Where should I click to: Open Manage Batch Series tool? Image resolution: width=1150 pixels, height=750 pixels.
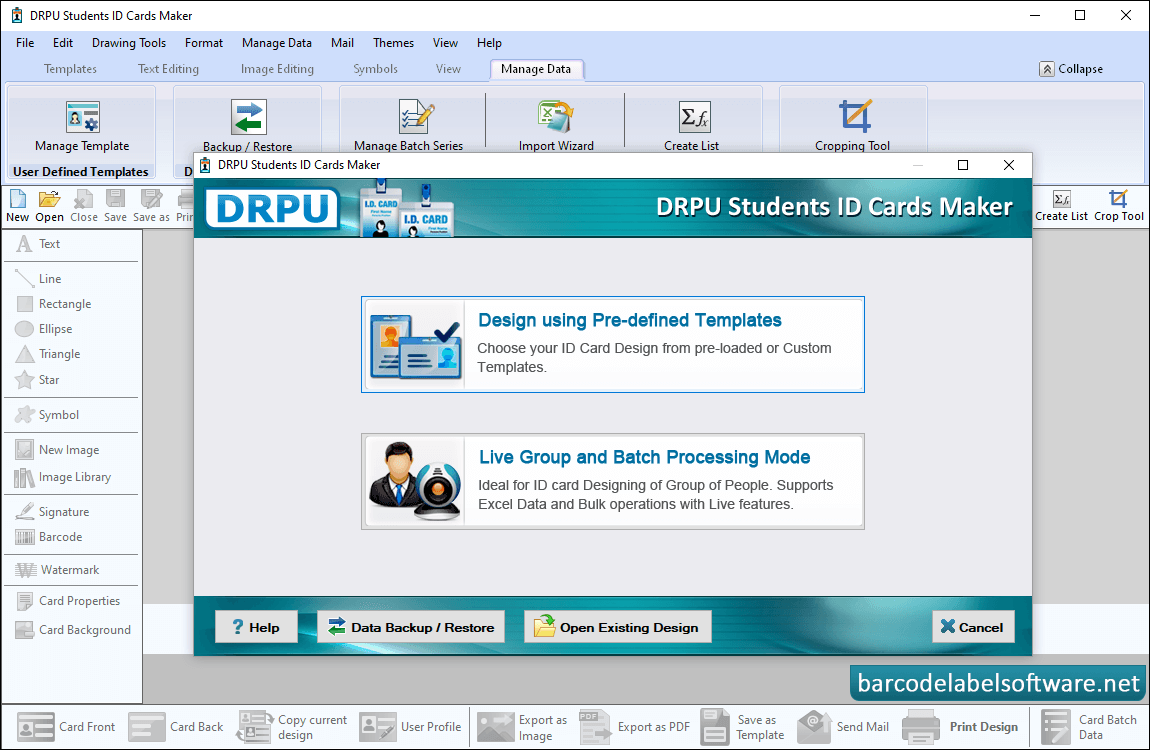(x=409, y=126)
